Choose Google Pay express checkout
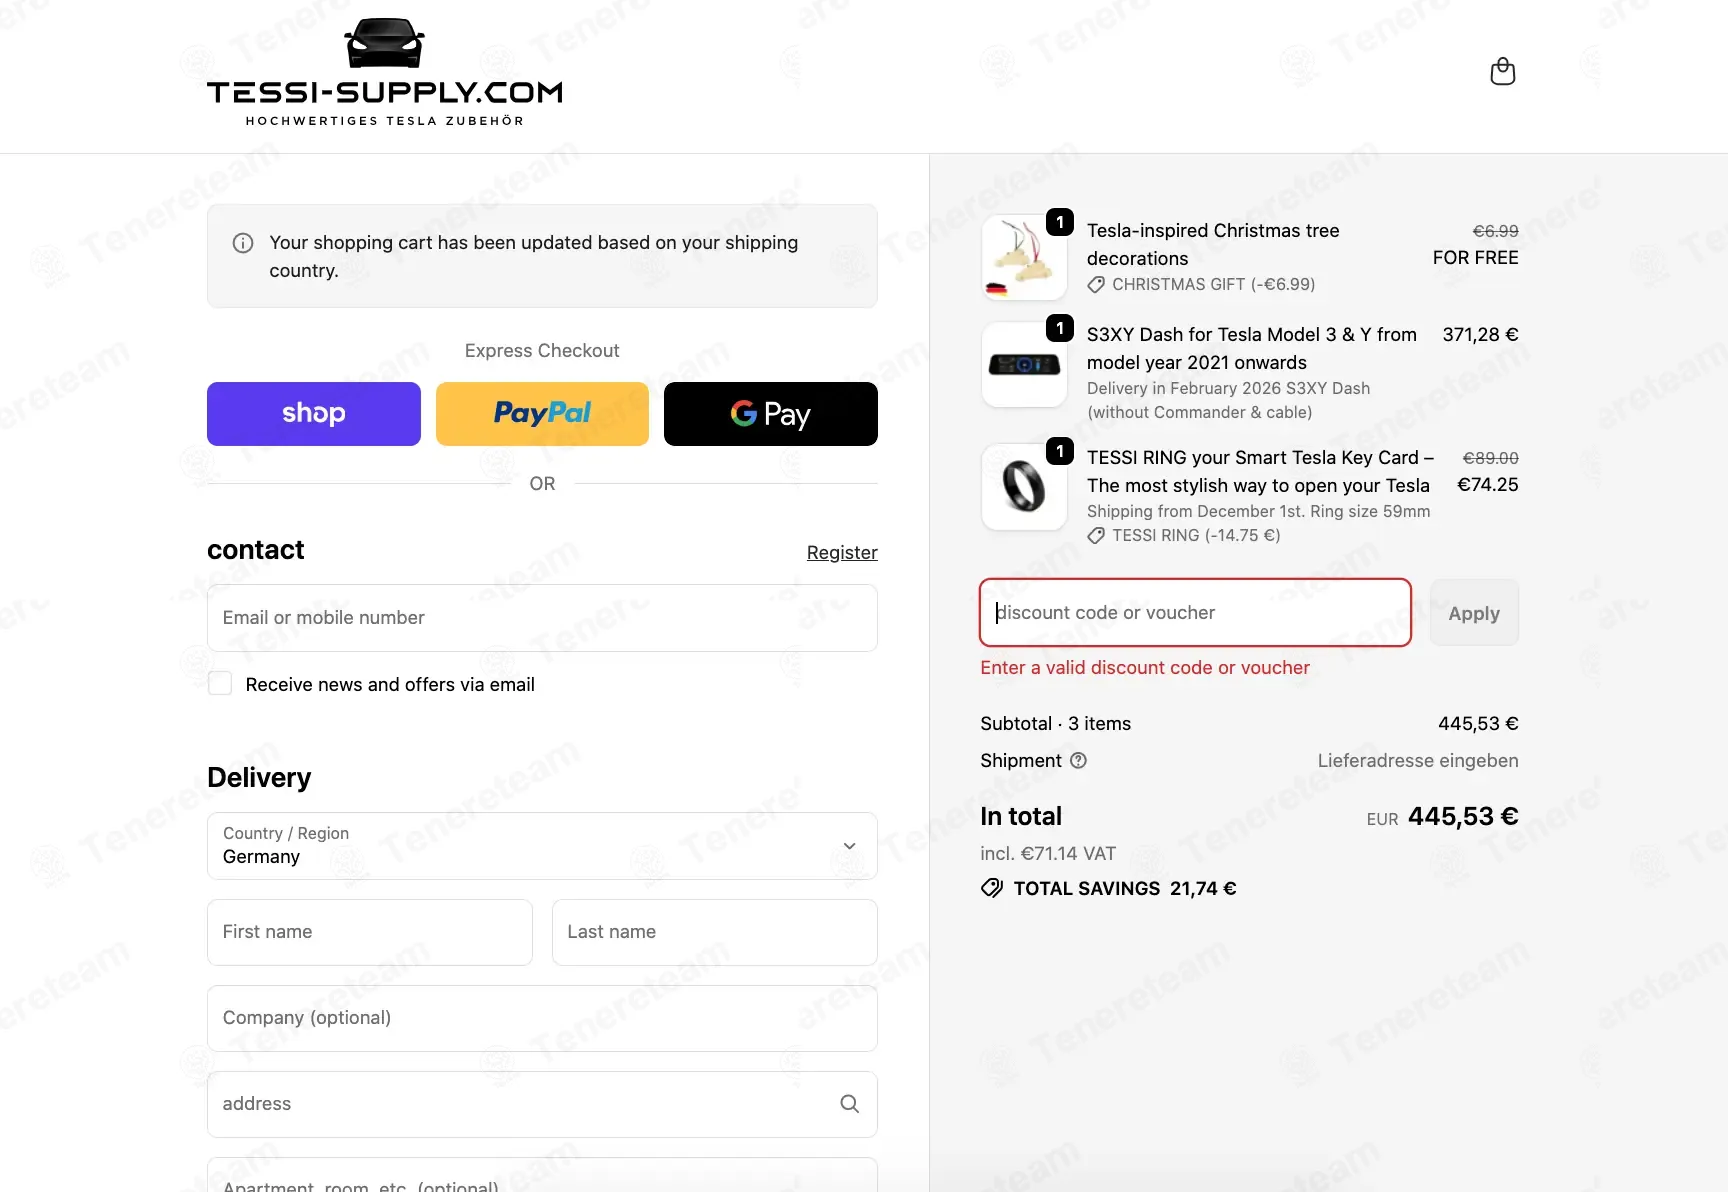 click(x=771, y=414)
